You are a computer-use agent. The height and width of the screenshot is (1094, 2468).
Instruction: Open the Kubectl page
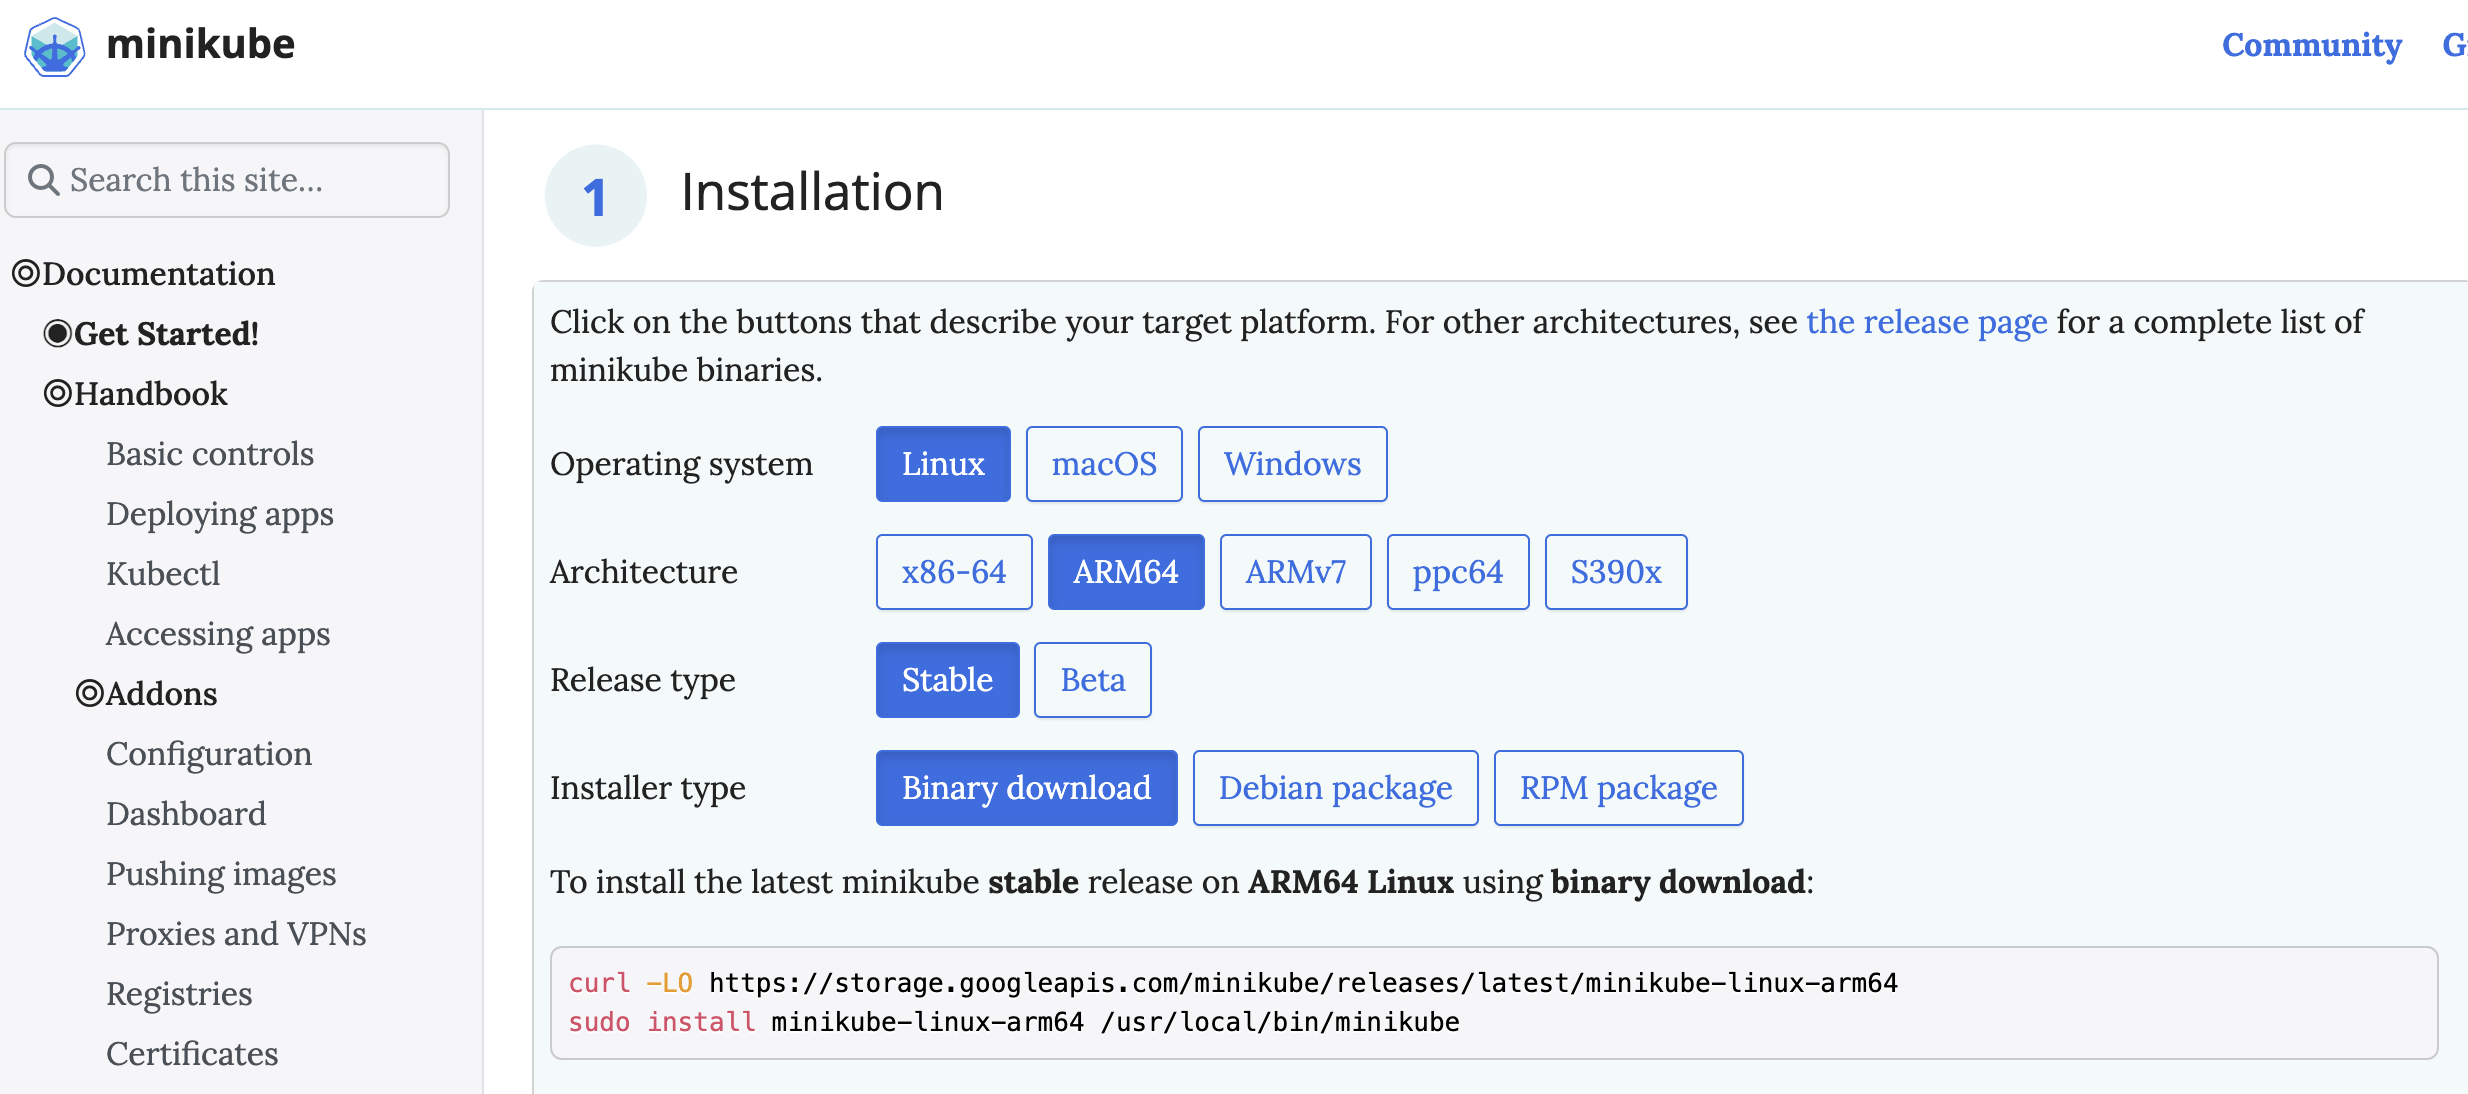coord(163,574)
